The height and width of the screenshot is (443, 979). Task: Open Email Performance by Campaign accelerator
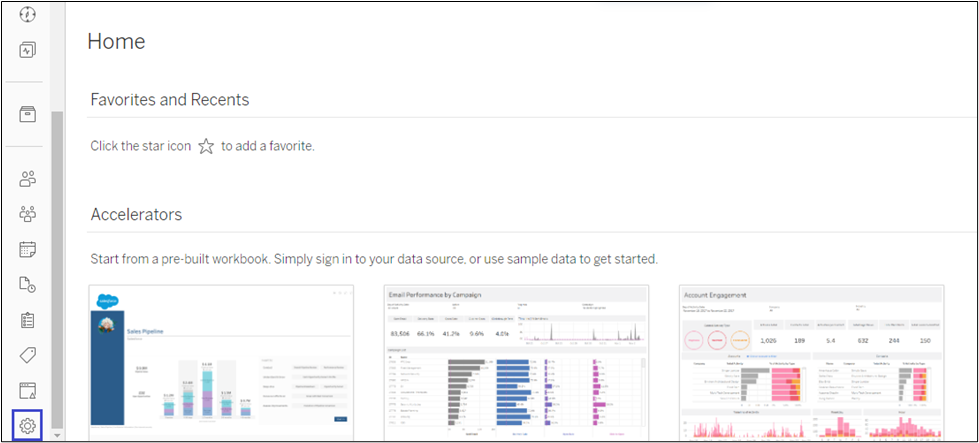pos(516,362)
